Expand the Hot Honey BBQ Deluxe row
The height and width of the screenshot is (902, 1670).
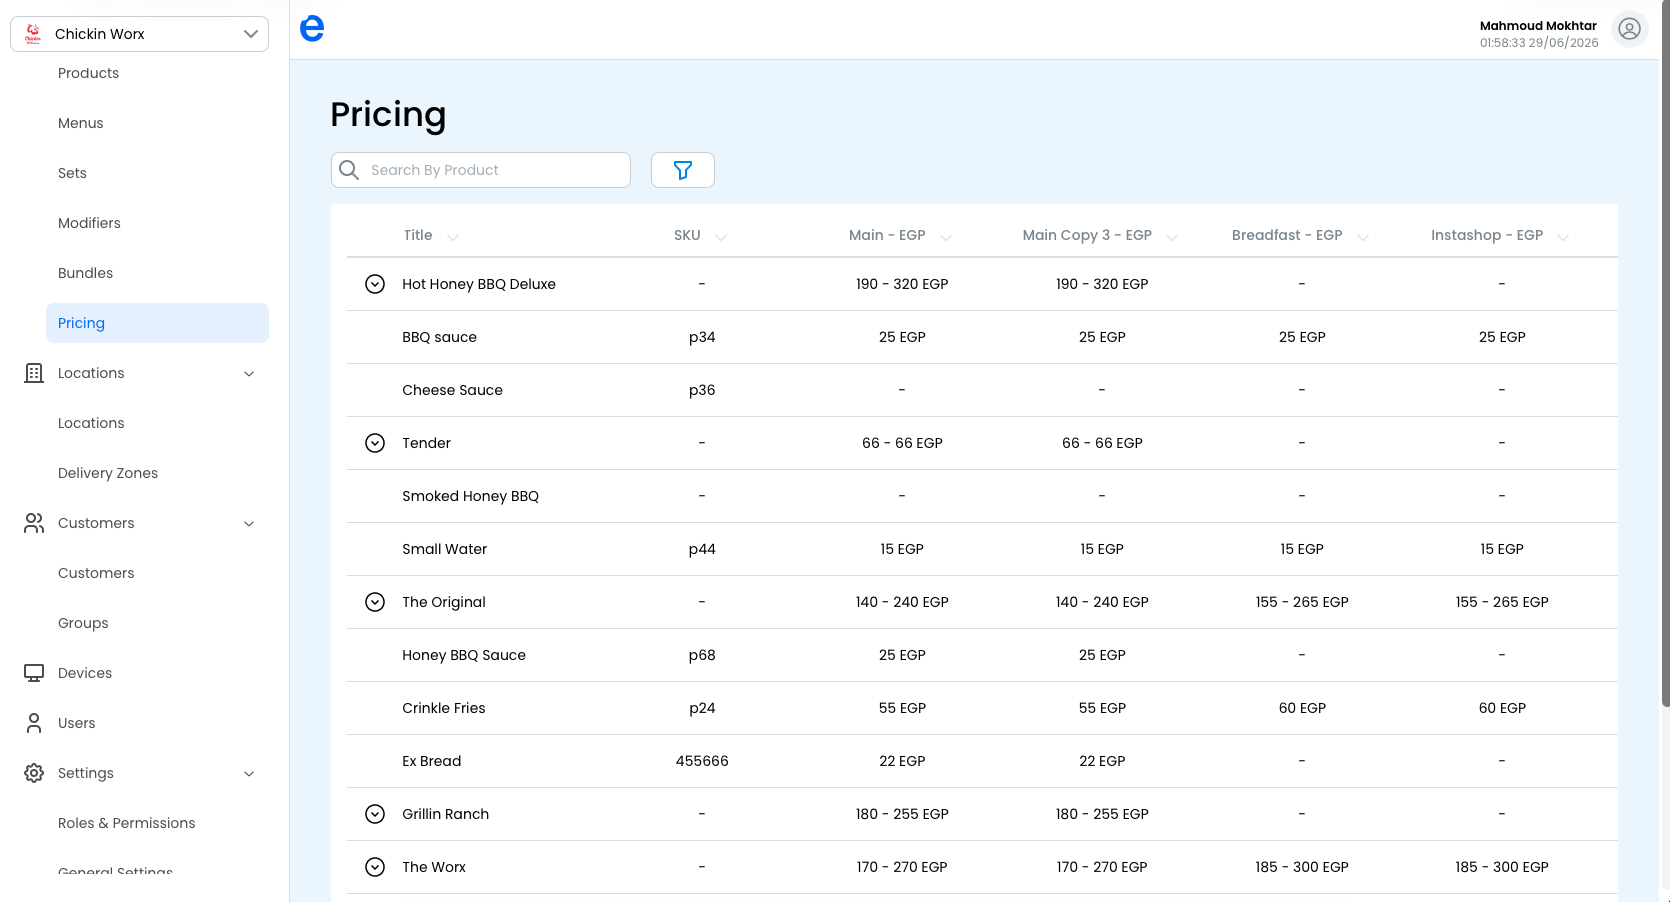(x=375, y=284)
